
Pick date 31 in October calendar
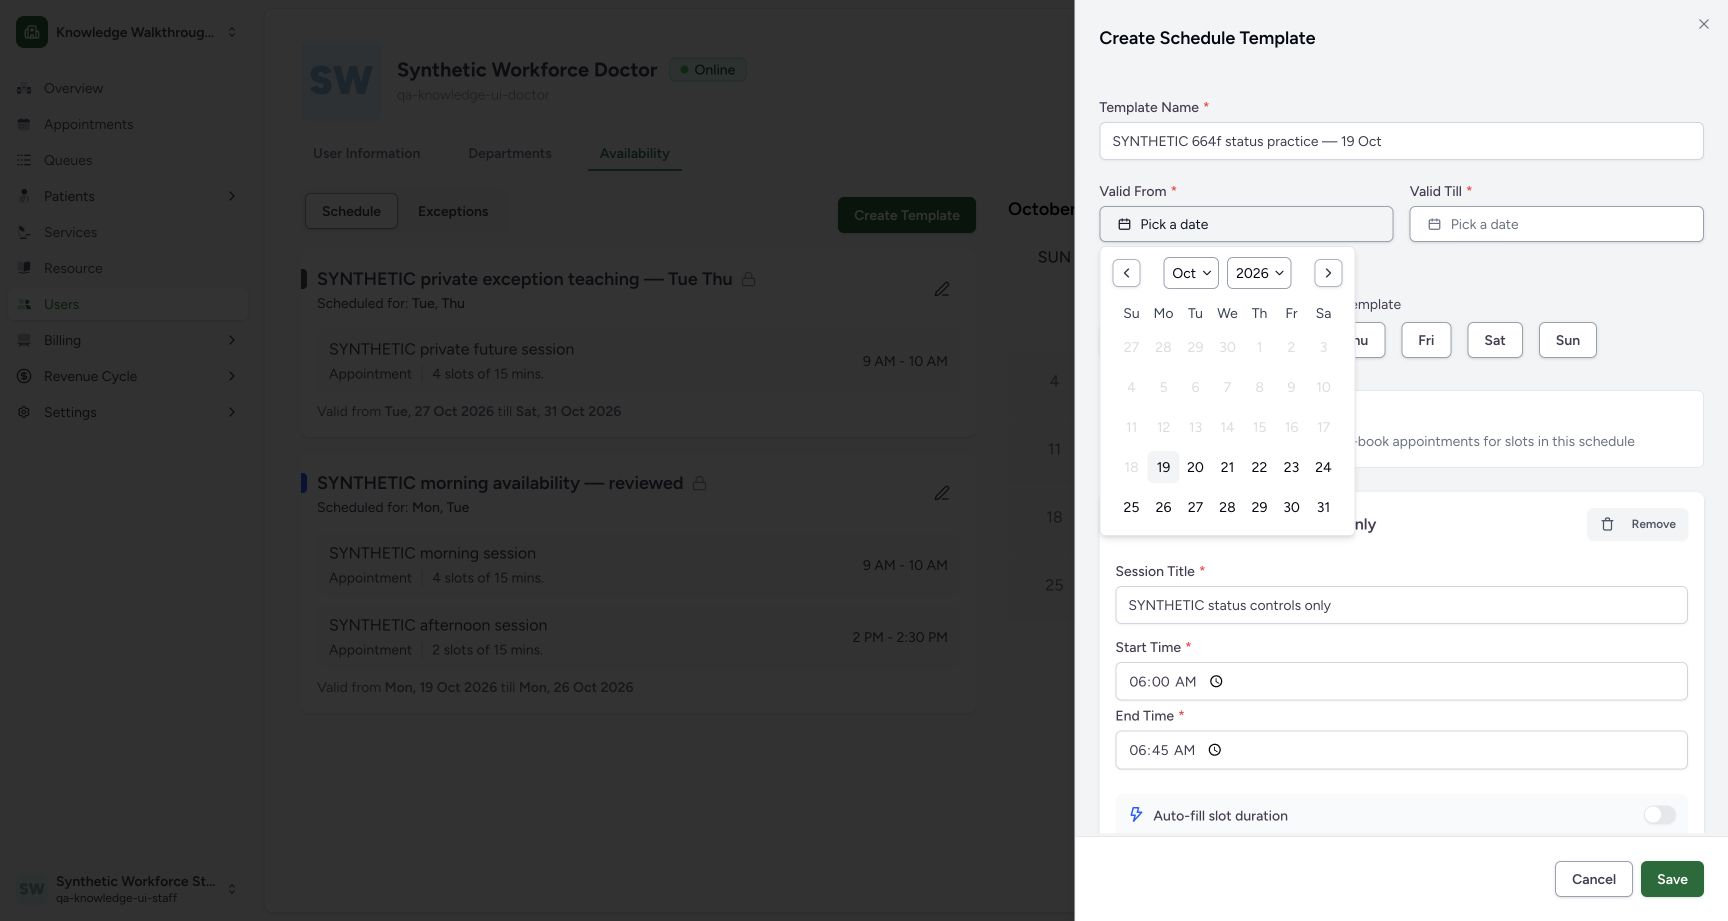coord(1323,507)
